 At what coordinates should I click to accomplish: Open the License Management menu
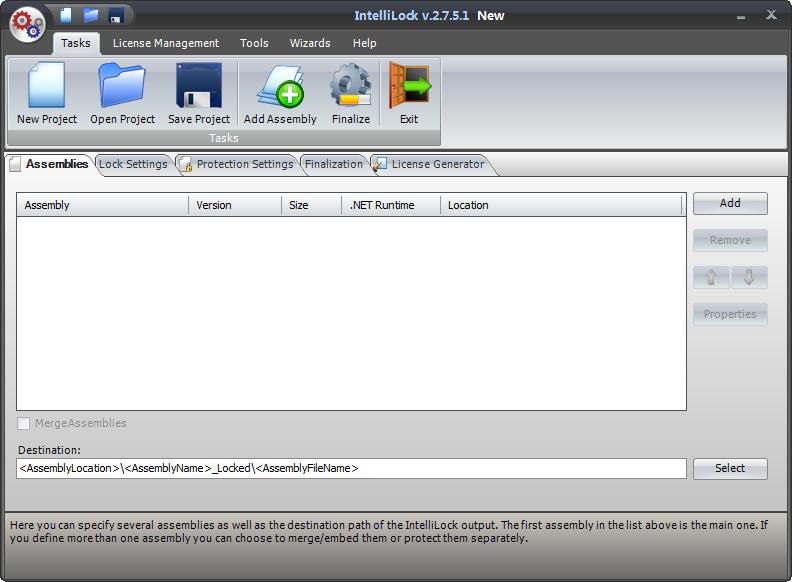(x=166, y=43)
